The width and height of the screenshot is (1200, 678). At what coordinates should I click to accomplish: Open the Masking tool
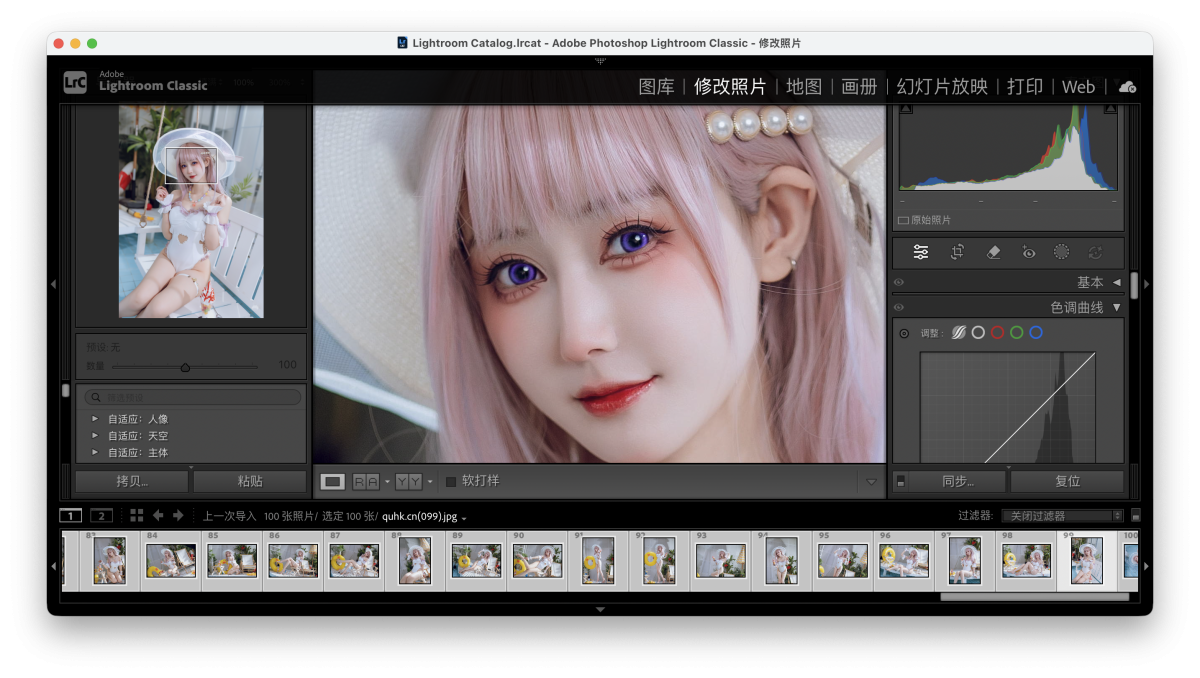pos(1061,253)
